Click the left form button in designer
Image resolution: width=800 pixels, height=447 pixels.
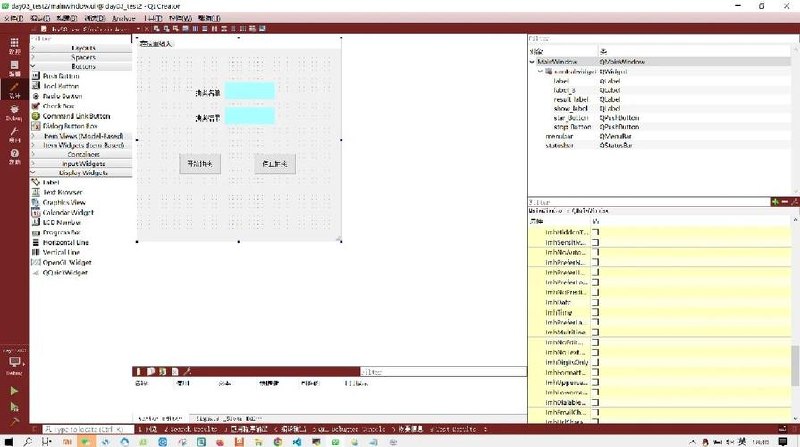coord(200,164)
